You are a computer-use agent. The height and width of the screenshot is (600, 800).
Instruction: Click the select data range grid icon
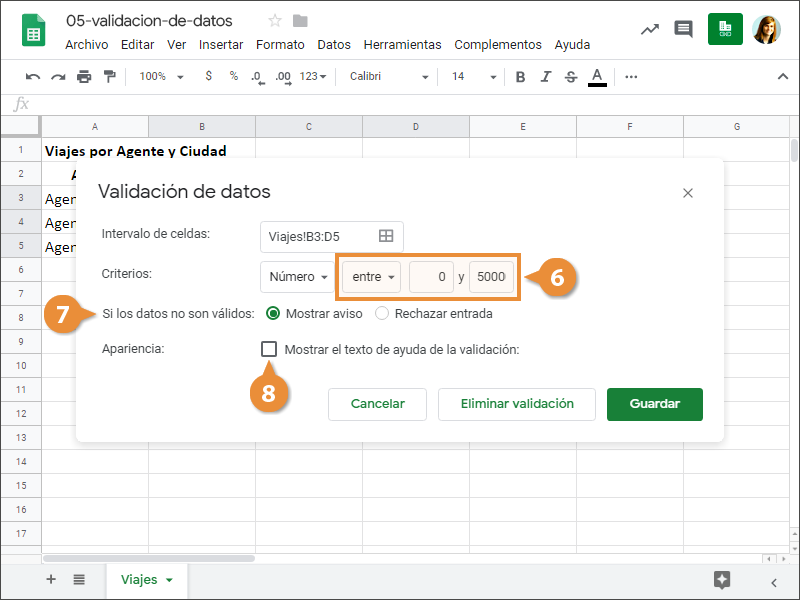click(386, 236)
